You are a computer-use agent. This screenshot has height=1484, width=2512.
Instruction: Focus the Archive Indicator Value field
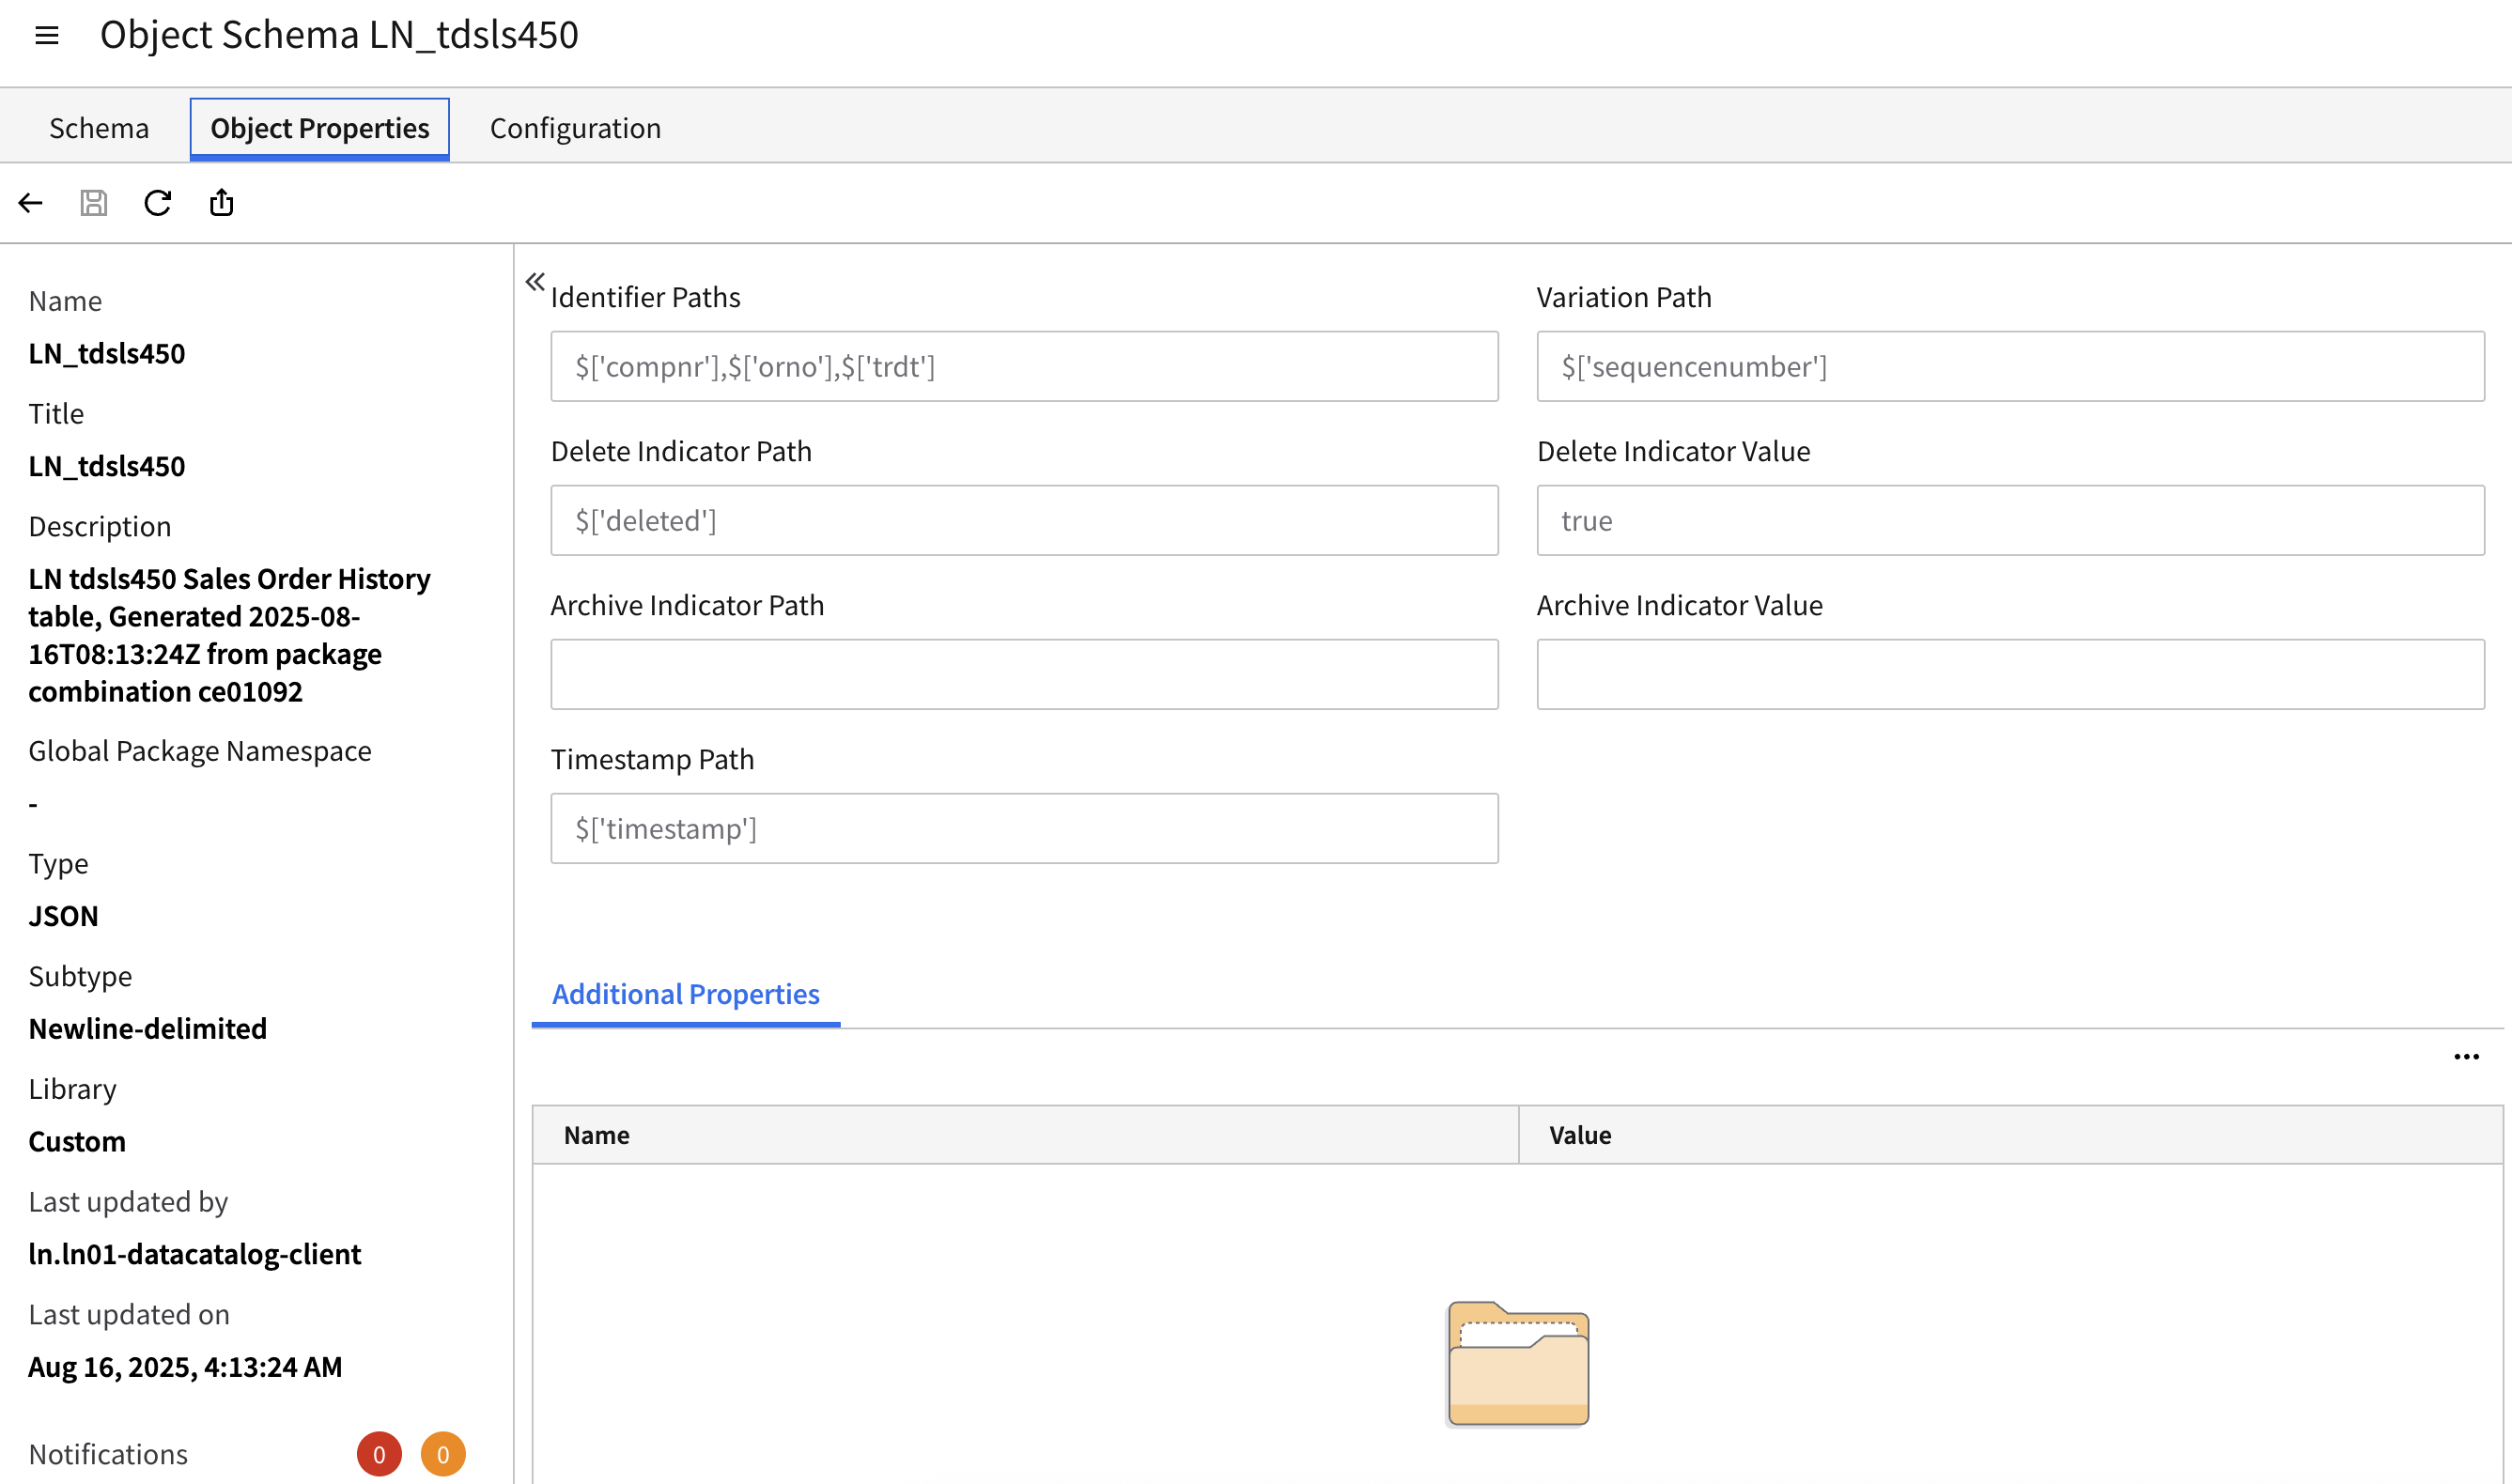coord(2010,675)
